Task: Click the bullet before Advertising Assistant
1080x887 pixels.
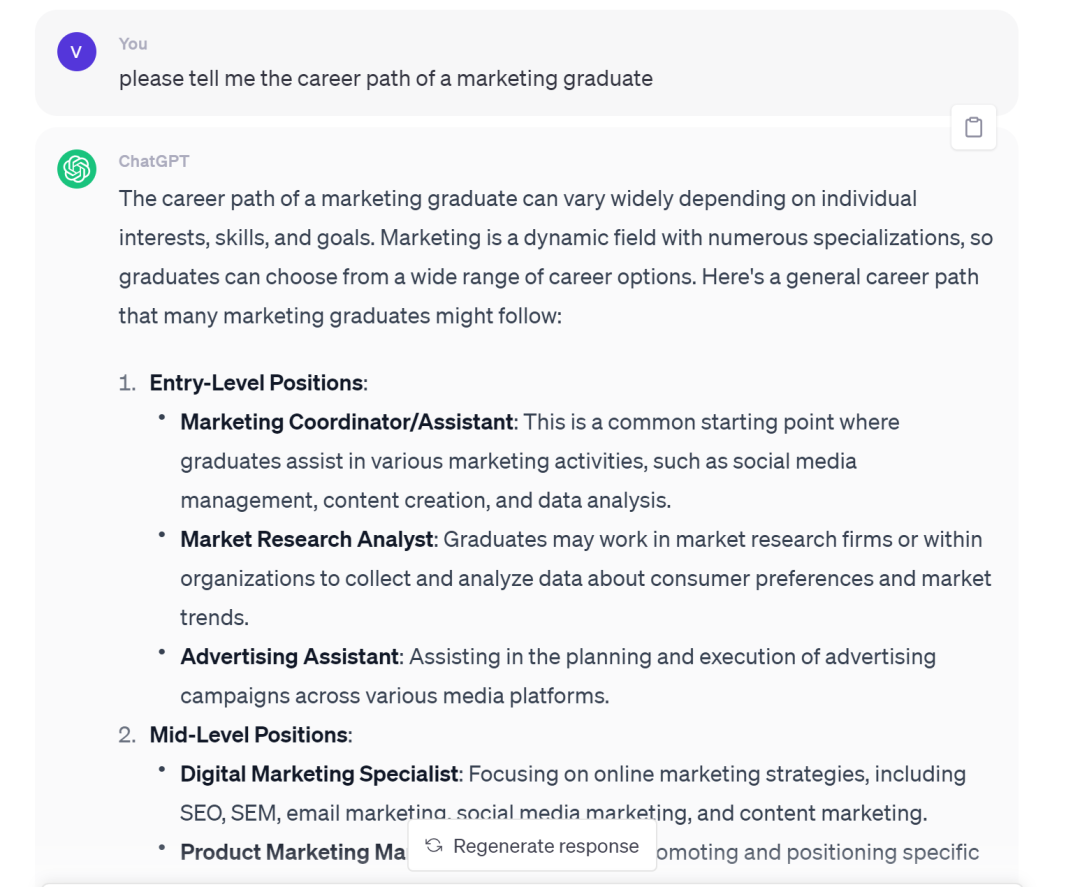Action: (x=162, y=653)
